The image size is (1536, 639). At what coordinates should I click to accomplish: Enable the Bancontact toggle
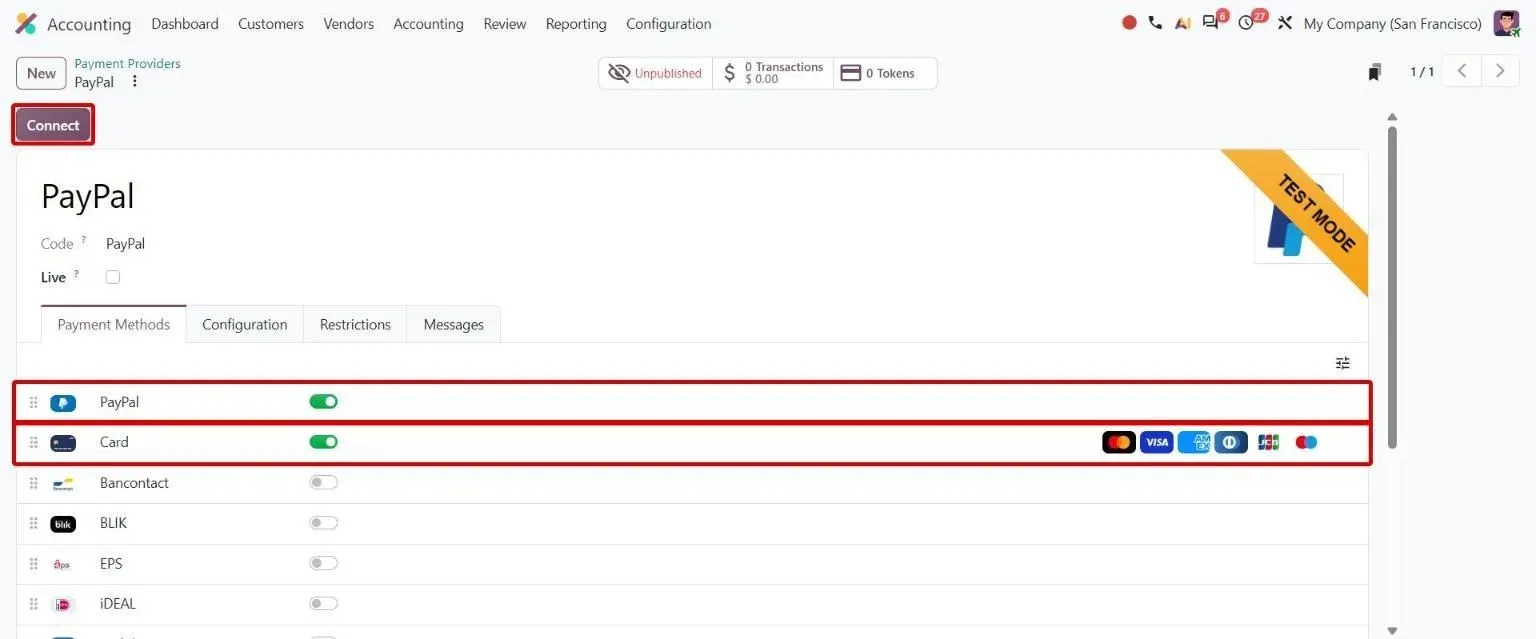point(323,483)
